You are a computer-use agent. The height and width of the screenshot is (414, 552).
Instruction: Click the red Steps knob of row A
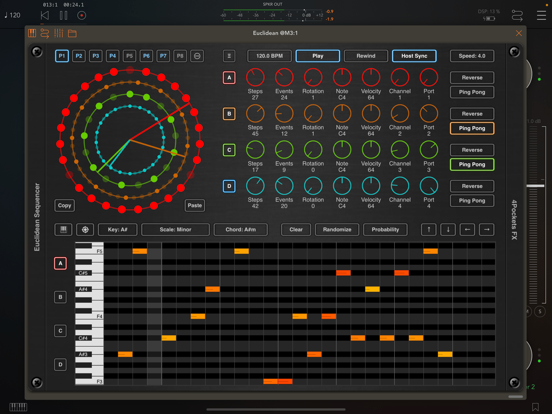click(255, 77)
